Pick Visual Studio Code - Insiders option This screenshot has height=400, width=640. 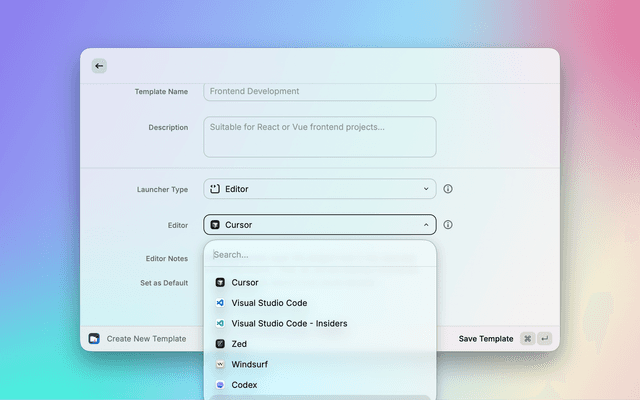click(x=290, y=324)
